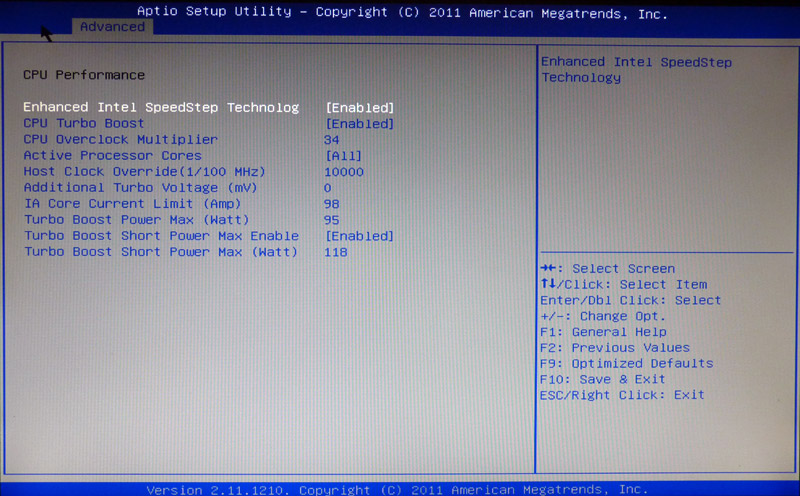Click the +/-: Change Opt. hint
Image resolution: width=800 pixels, height=496 pixels.
603,316
